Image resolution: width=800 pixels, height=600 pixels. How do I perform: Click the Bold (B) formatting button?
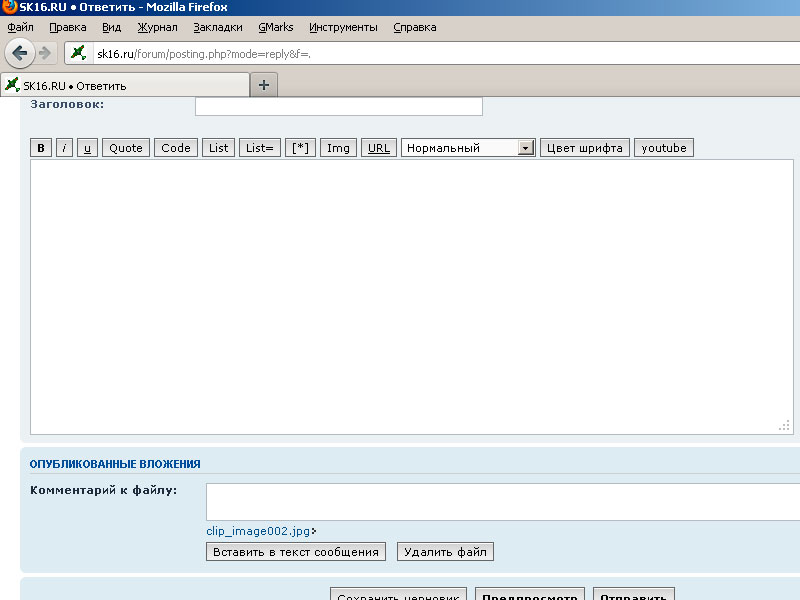point(41,148)
